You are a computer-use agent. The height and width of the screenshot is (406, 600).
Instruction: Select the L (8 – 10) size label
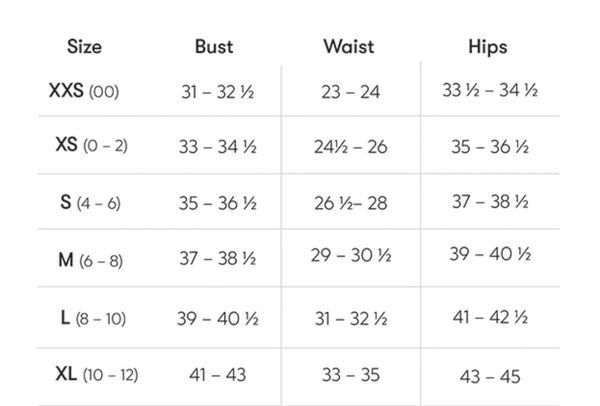coord(90,319)
